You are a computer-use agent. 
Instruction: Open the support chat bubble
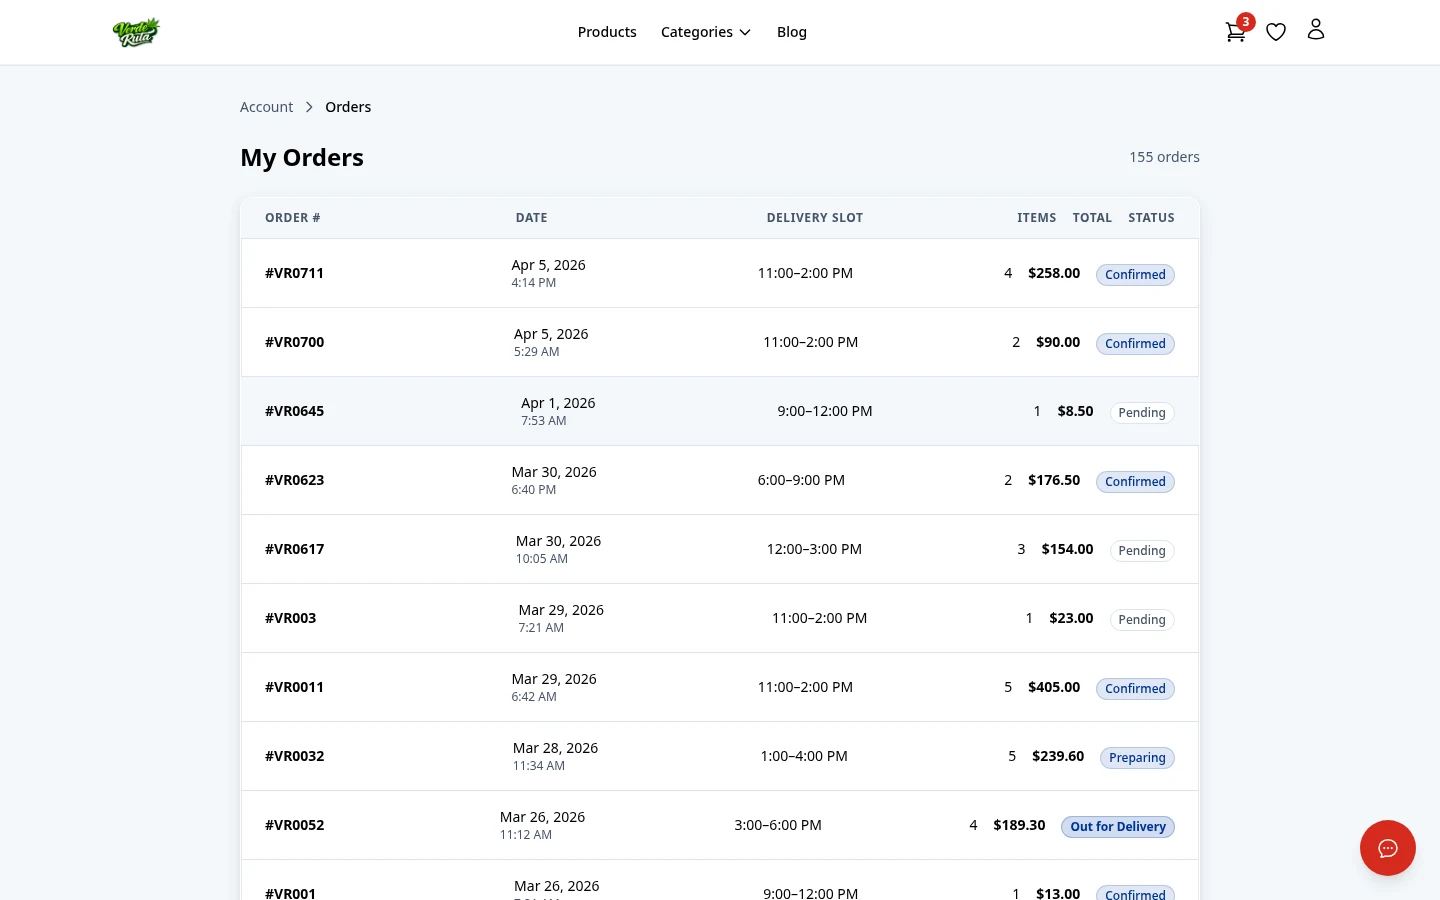1388,848
